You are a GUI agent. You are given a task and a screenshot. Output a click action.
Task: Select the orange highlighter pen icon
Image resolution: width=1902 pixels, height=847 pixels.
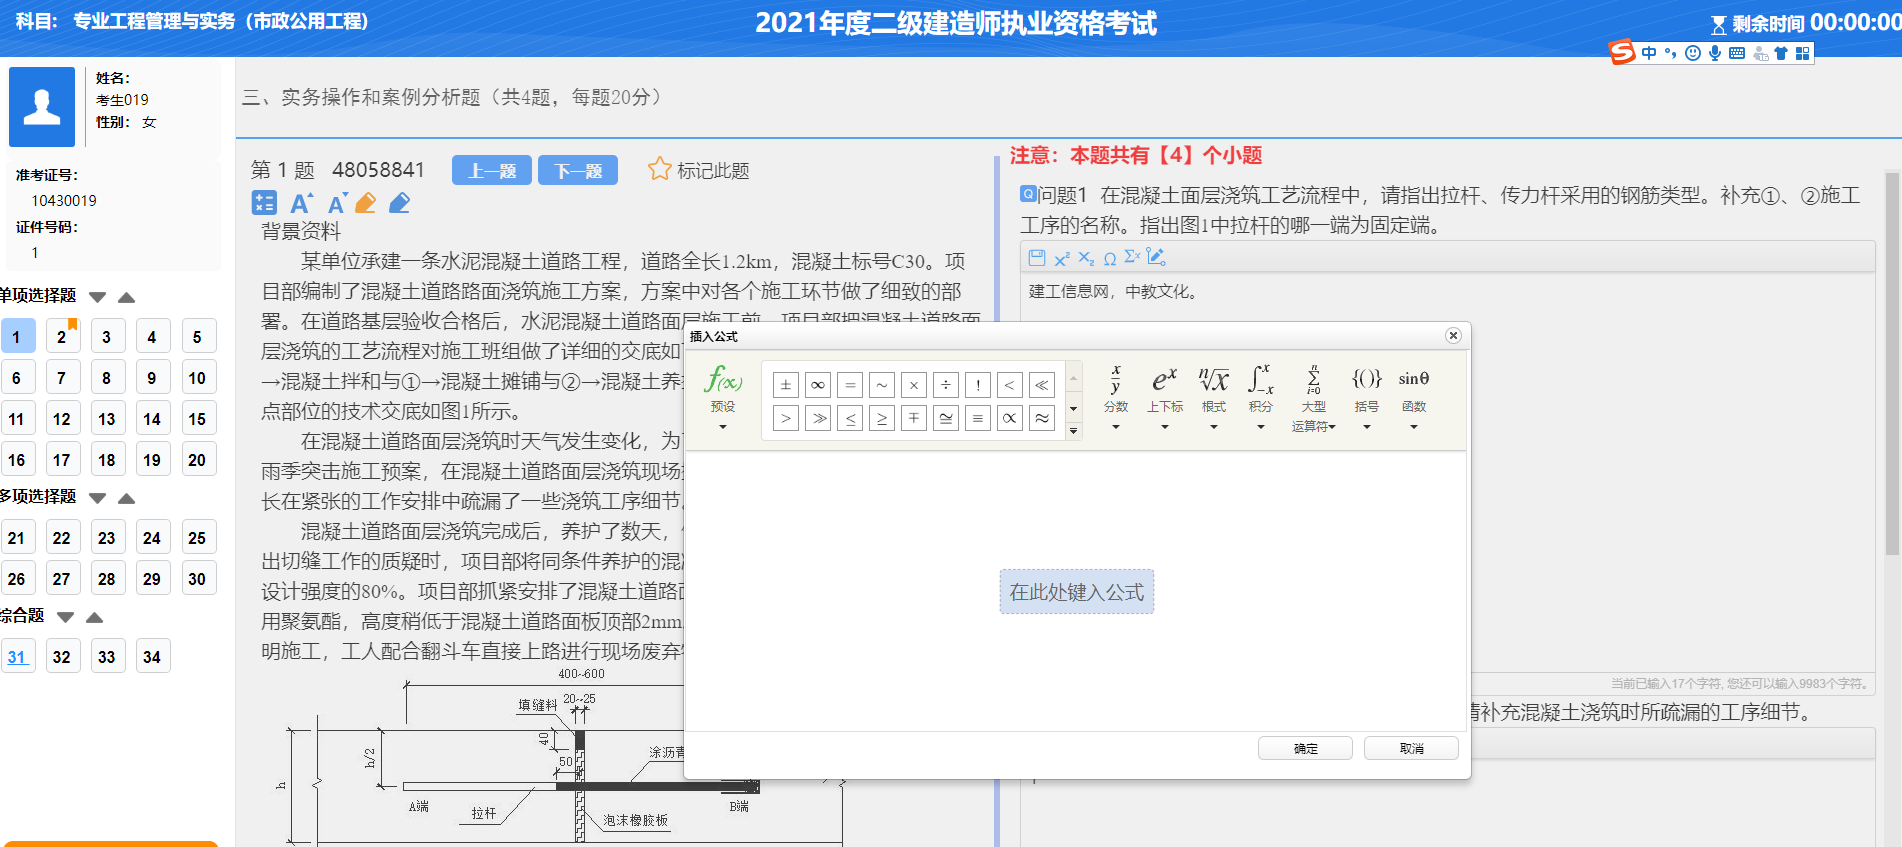pos(366,203)
